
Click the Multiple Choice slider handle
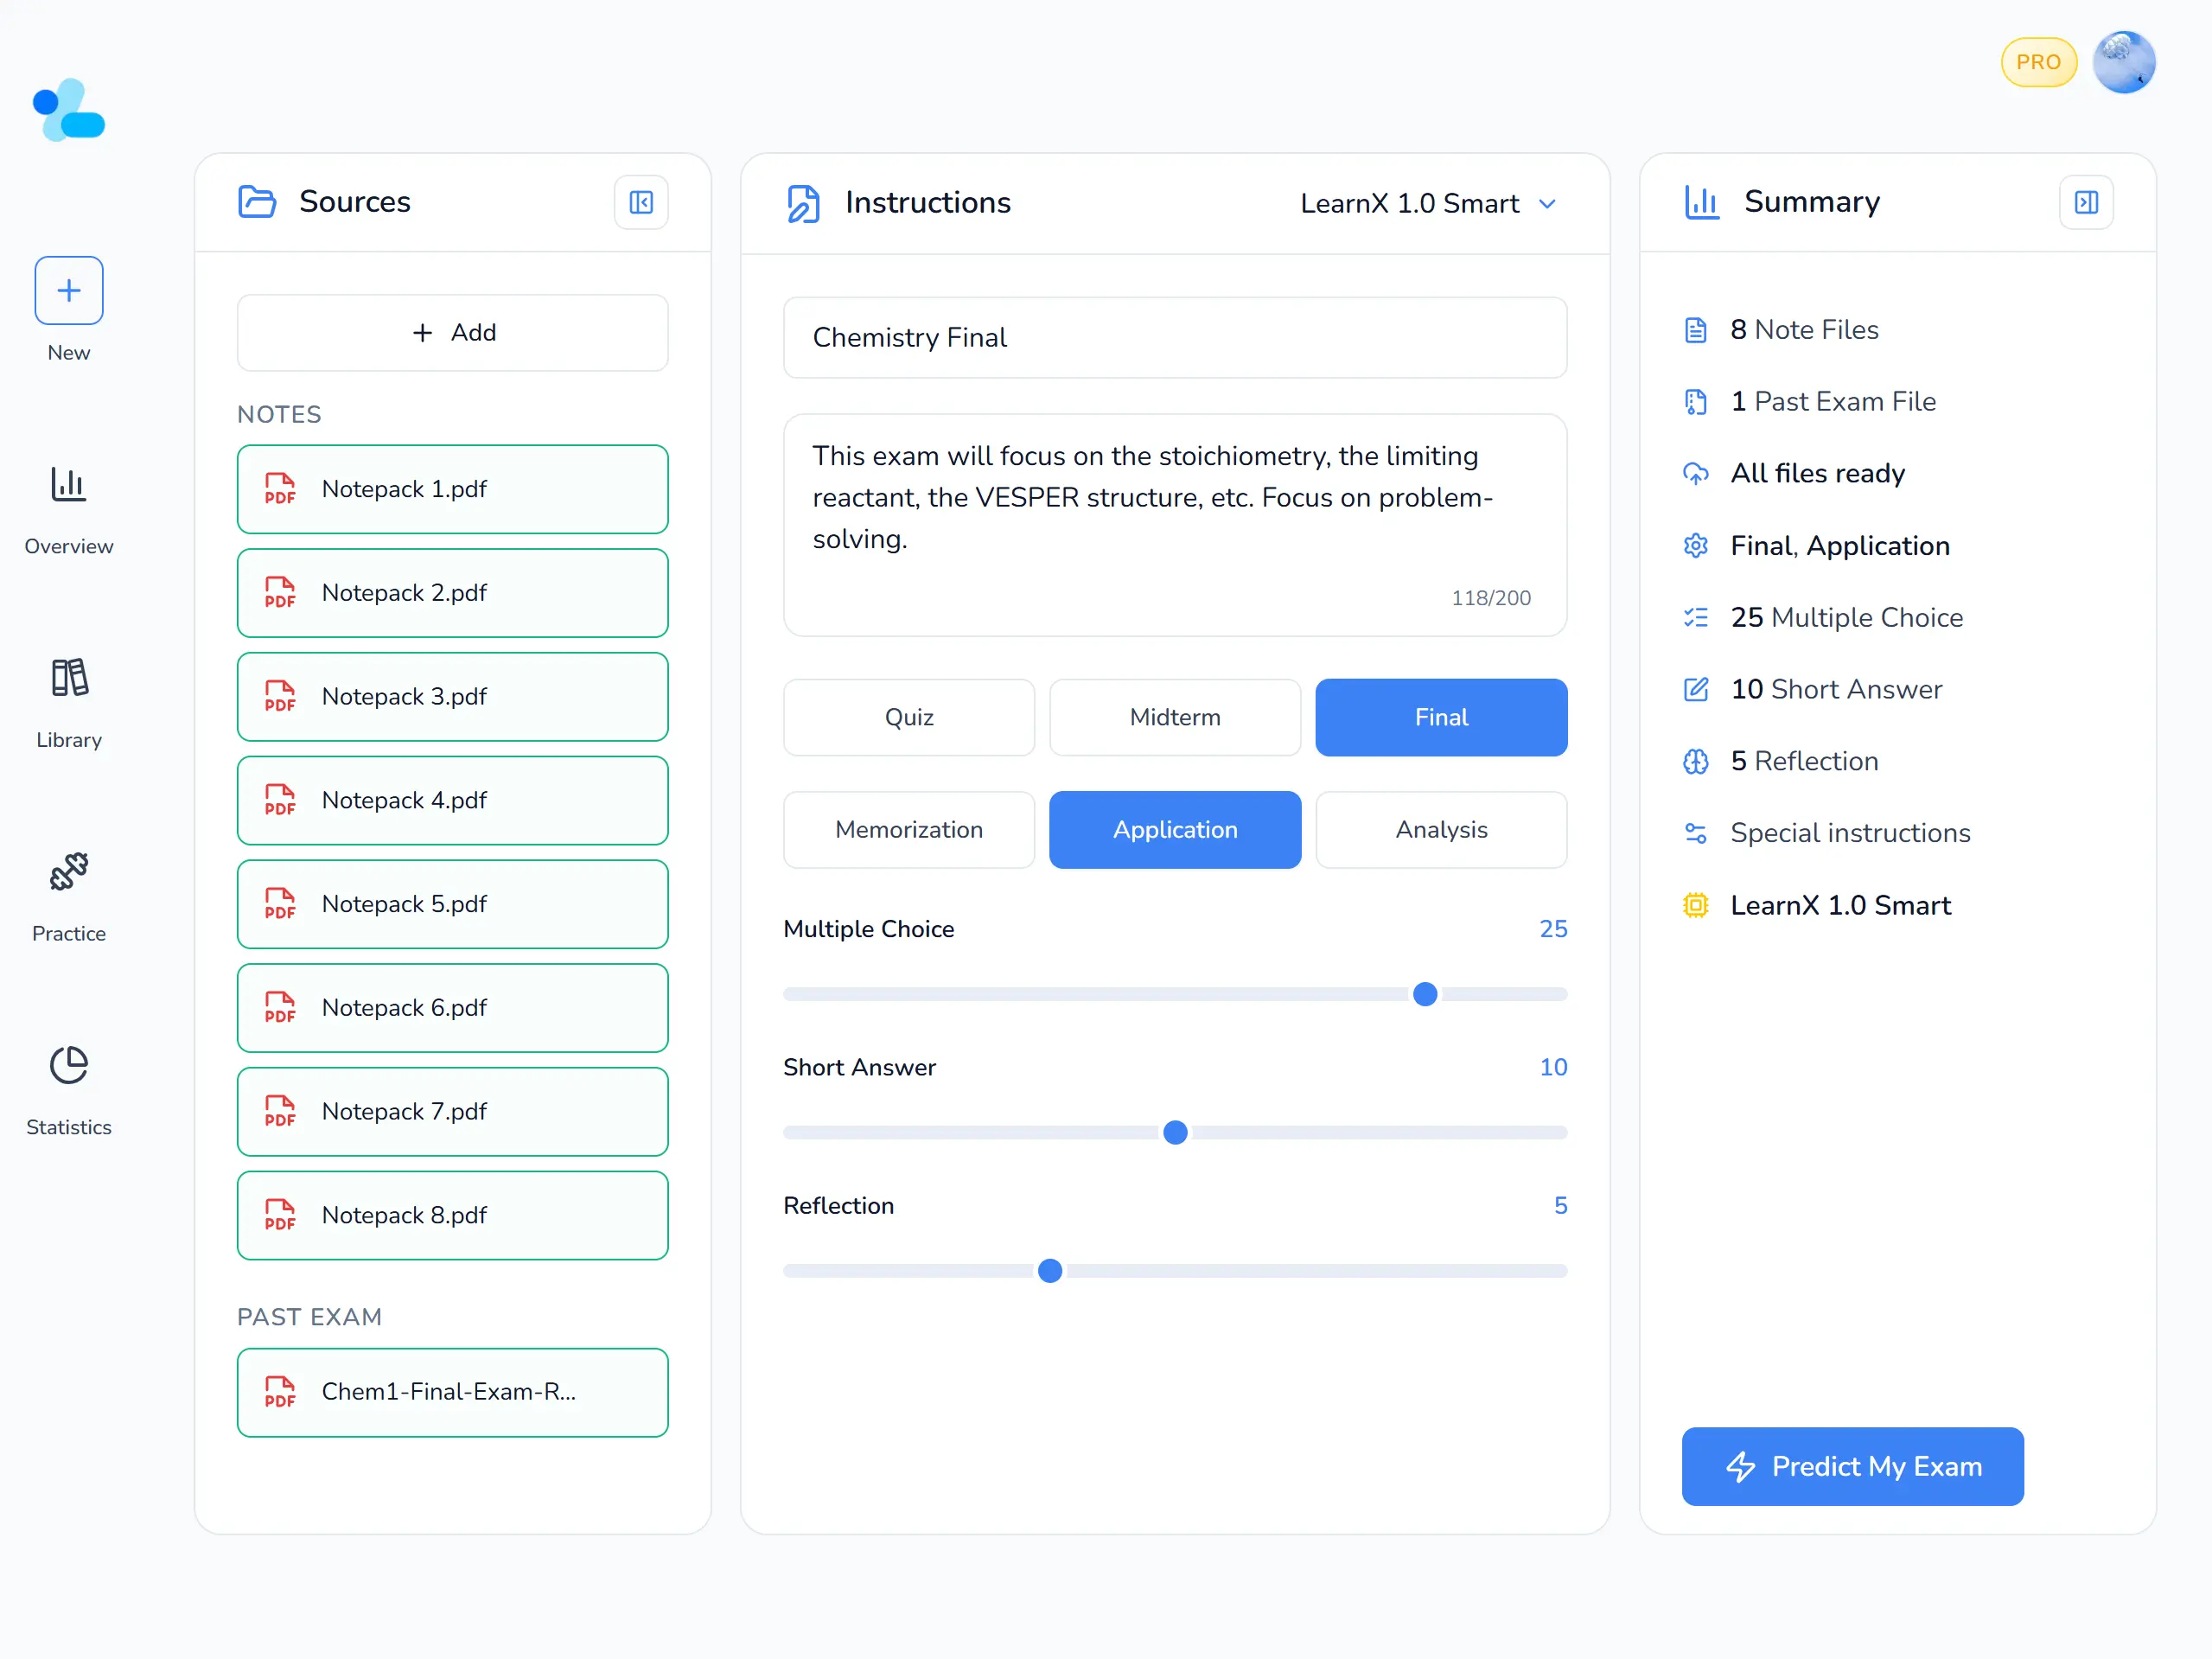coord(1425,995)
